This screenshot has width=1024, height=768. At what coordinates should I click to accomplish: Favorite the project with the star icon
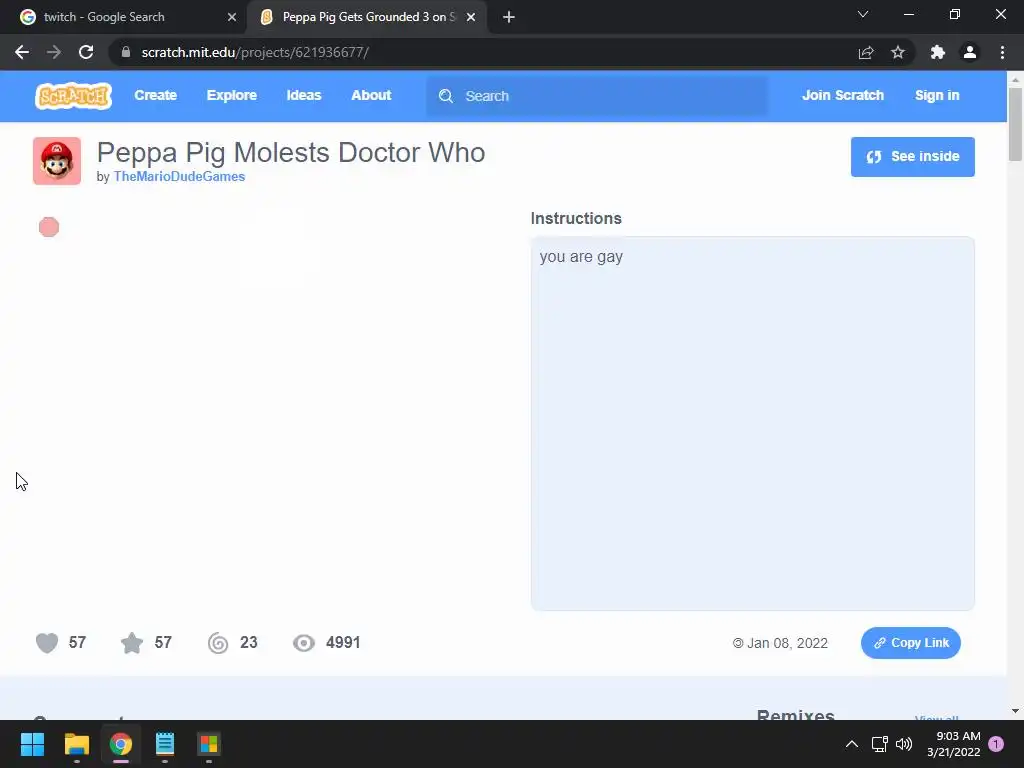(x=132, y=643)
